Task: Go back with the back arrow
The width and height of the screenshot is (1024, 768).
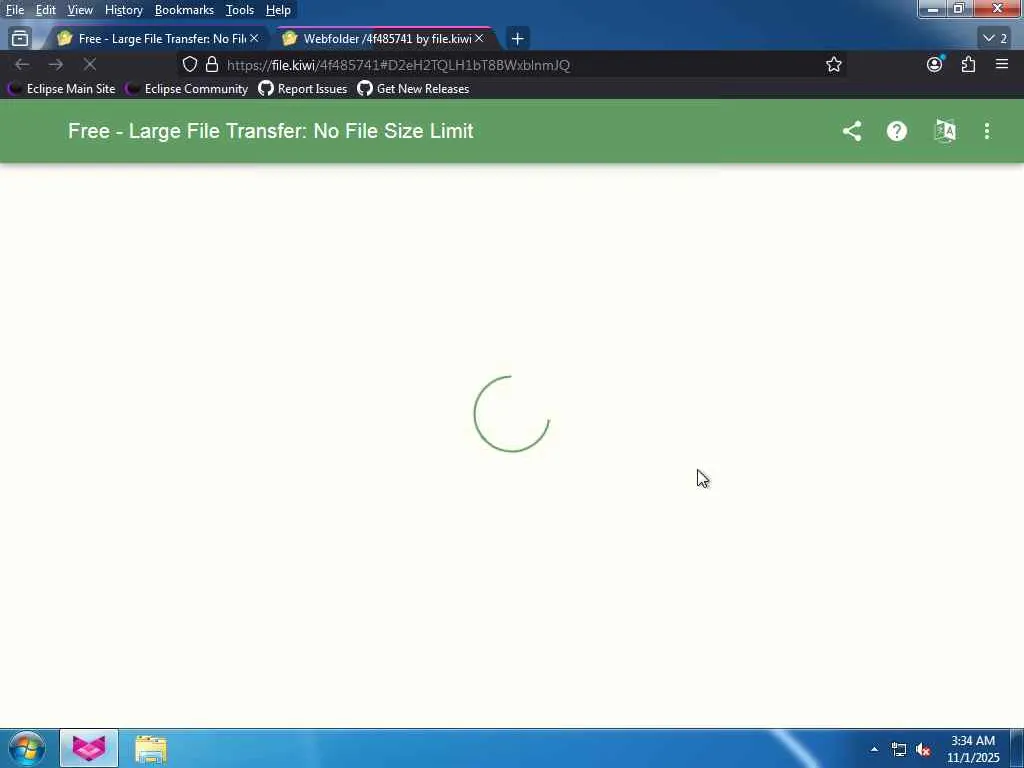Action: pyautogui.click(x=22, y=65)
